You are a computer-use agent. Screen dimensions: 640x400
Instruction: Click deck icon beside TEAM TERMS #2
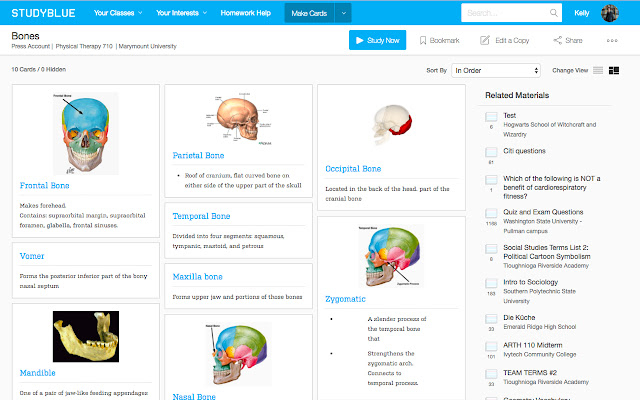coord(491,374)
